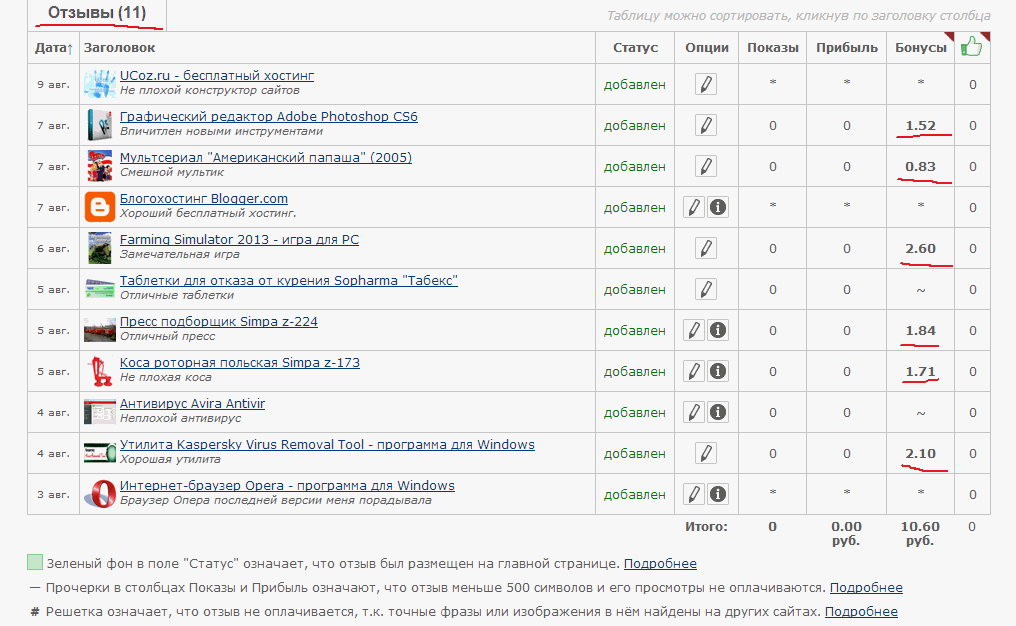Sort table by Бонусы column

coord(920,48)
